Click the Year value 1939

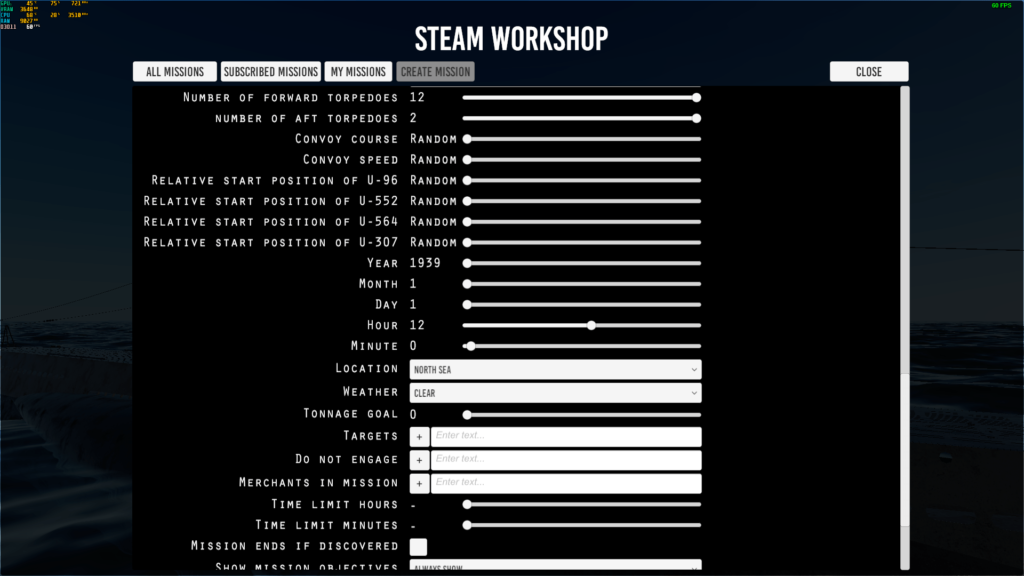point(425,263)
